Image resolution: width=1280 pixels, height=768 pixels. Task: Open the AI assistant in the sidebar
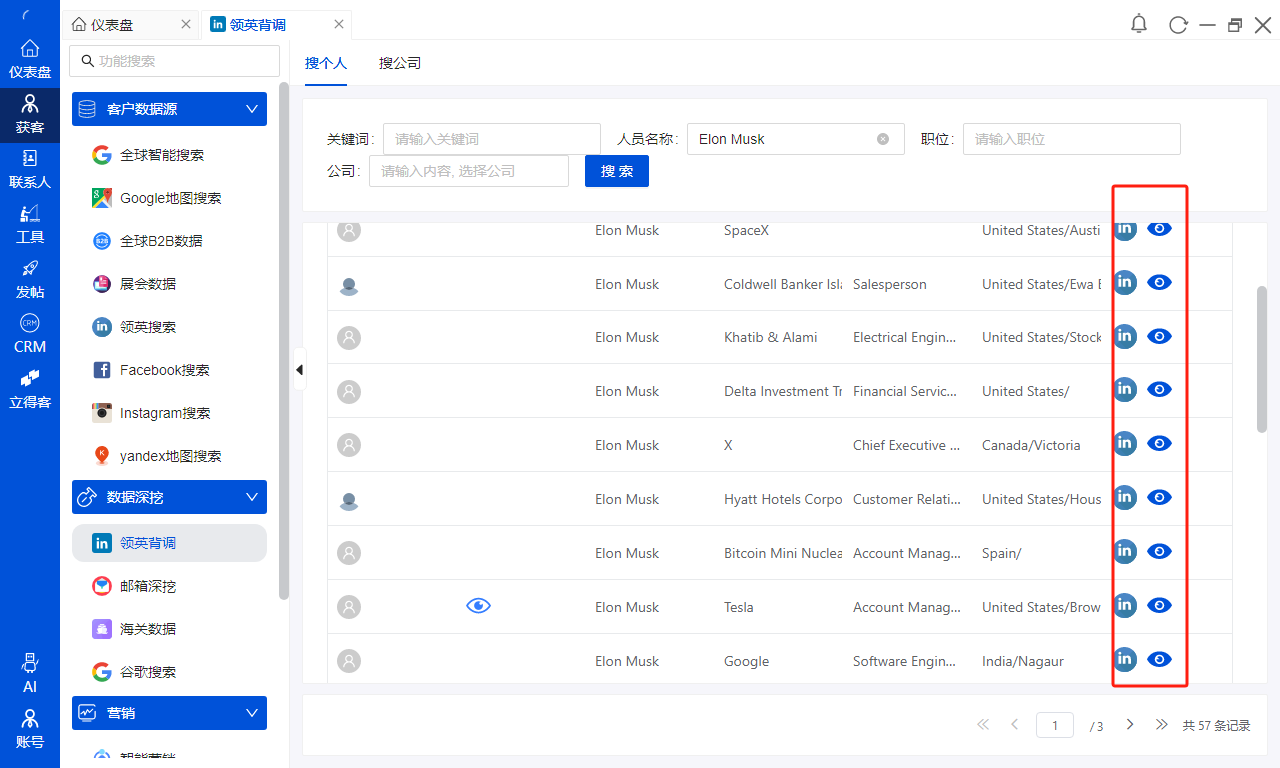coord(30,673)
